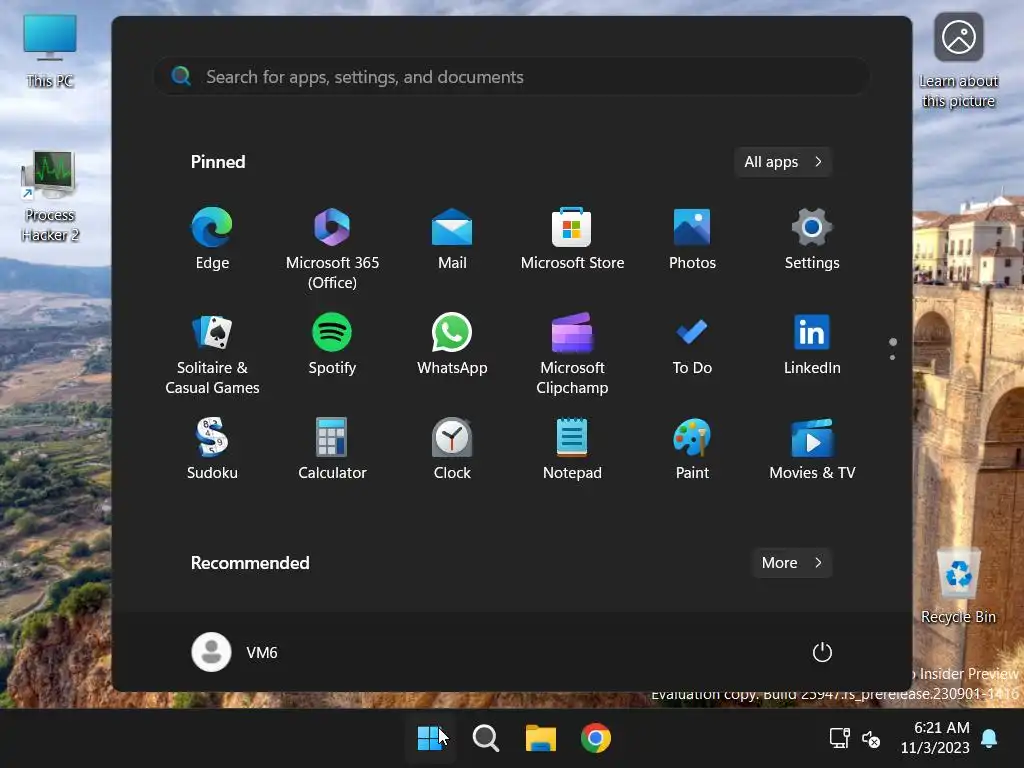1024x768 pixels.
Task: Show All apps list
Action: (x=783, y=162)
